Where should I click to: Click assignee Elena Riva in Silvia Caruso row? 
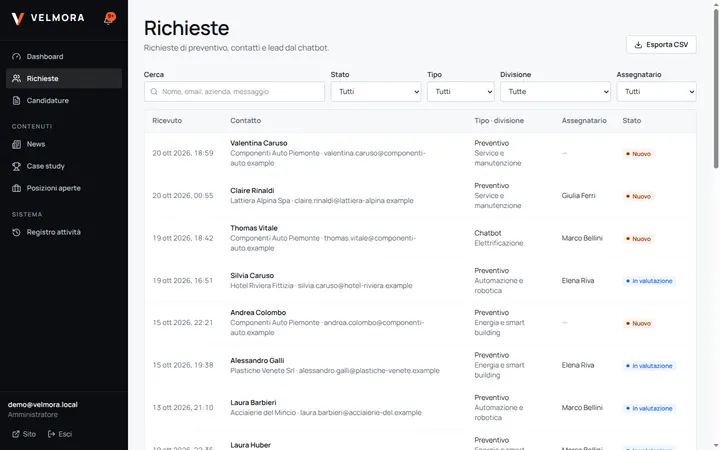tap(578, 281)
